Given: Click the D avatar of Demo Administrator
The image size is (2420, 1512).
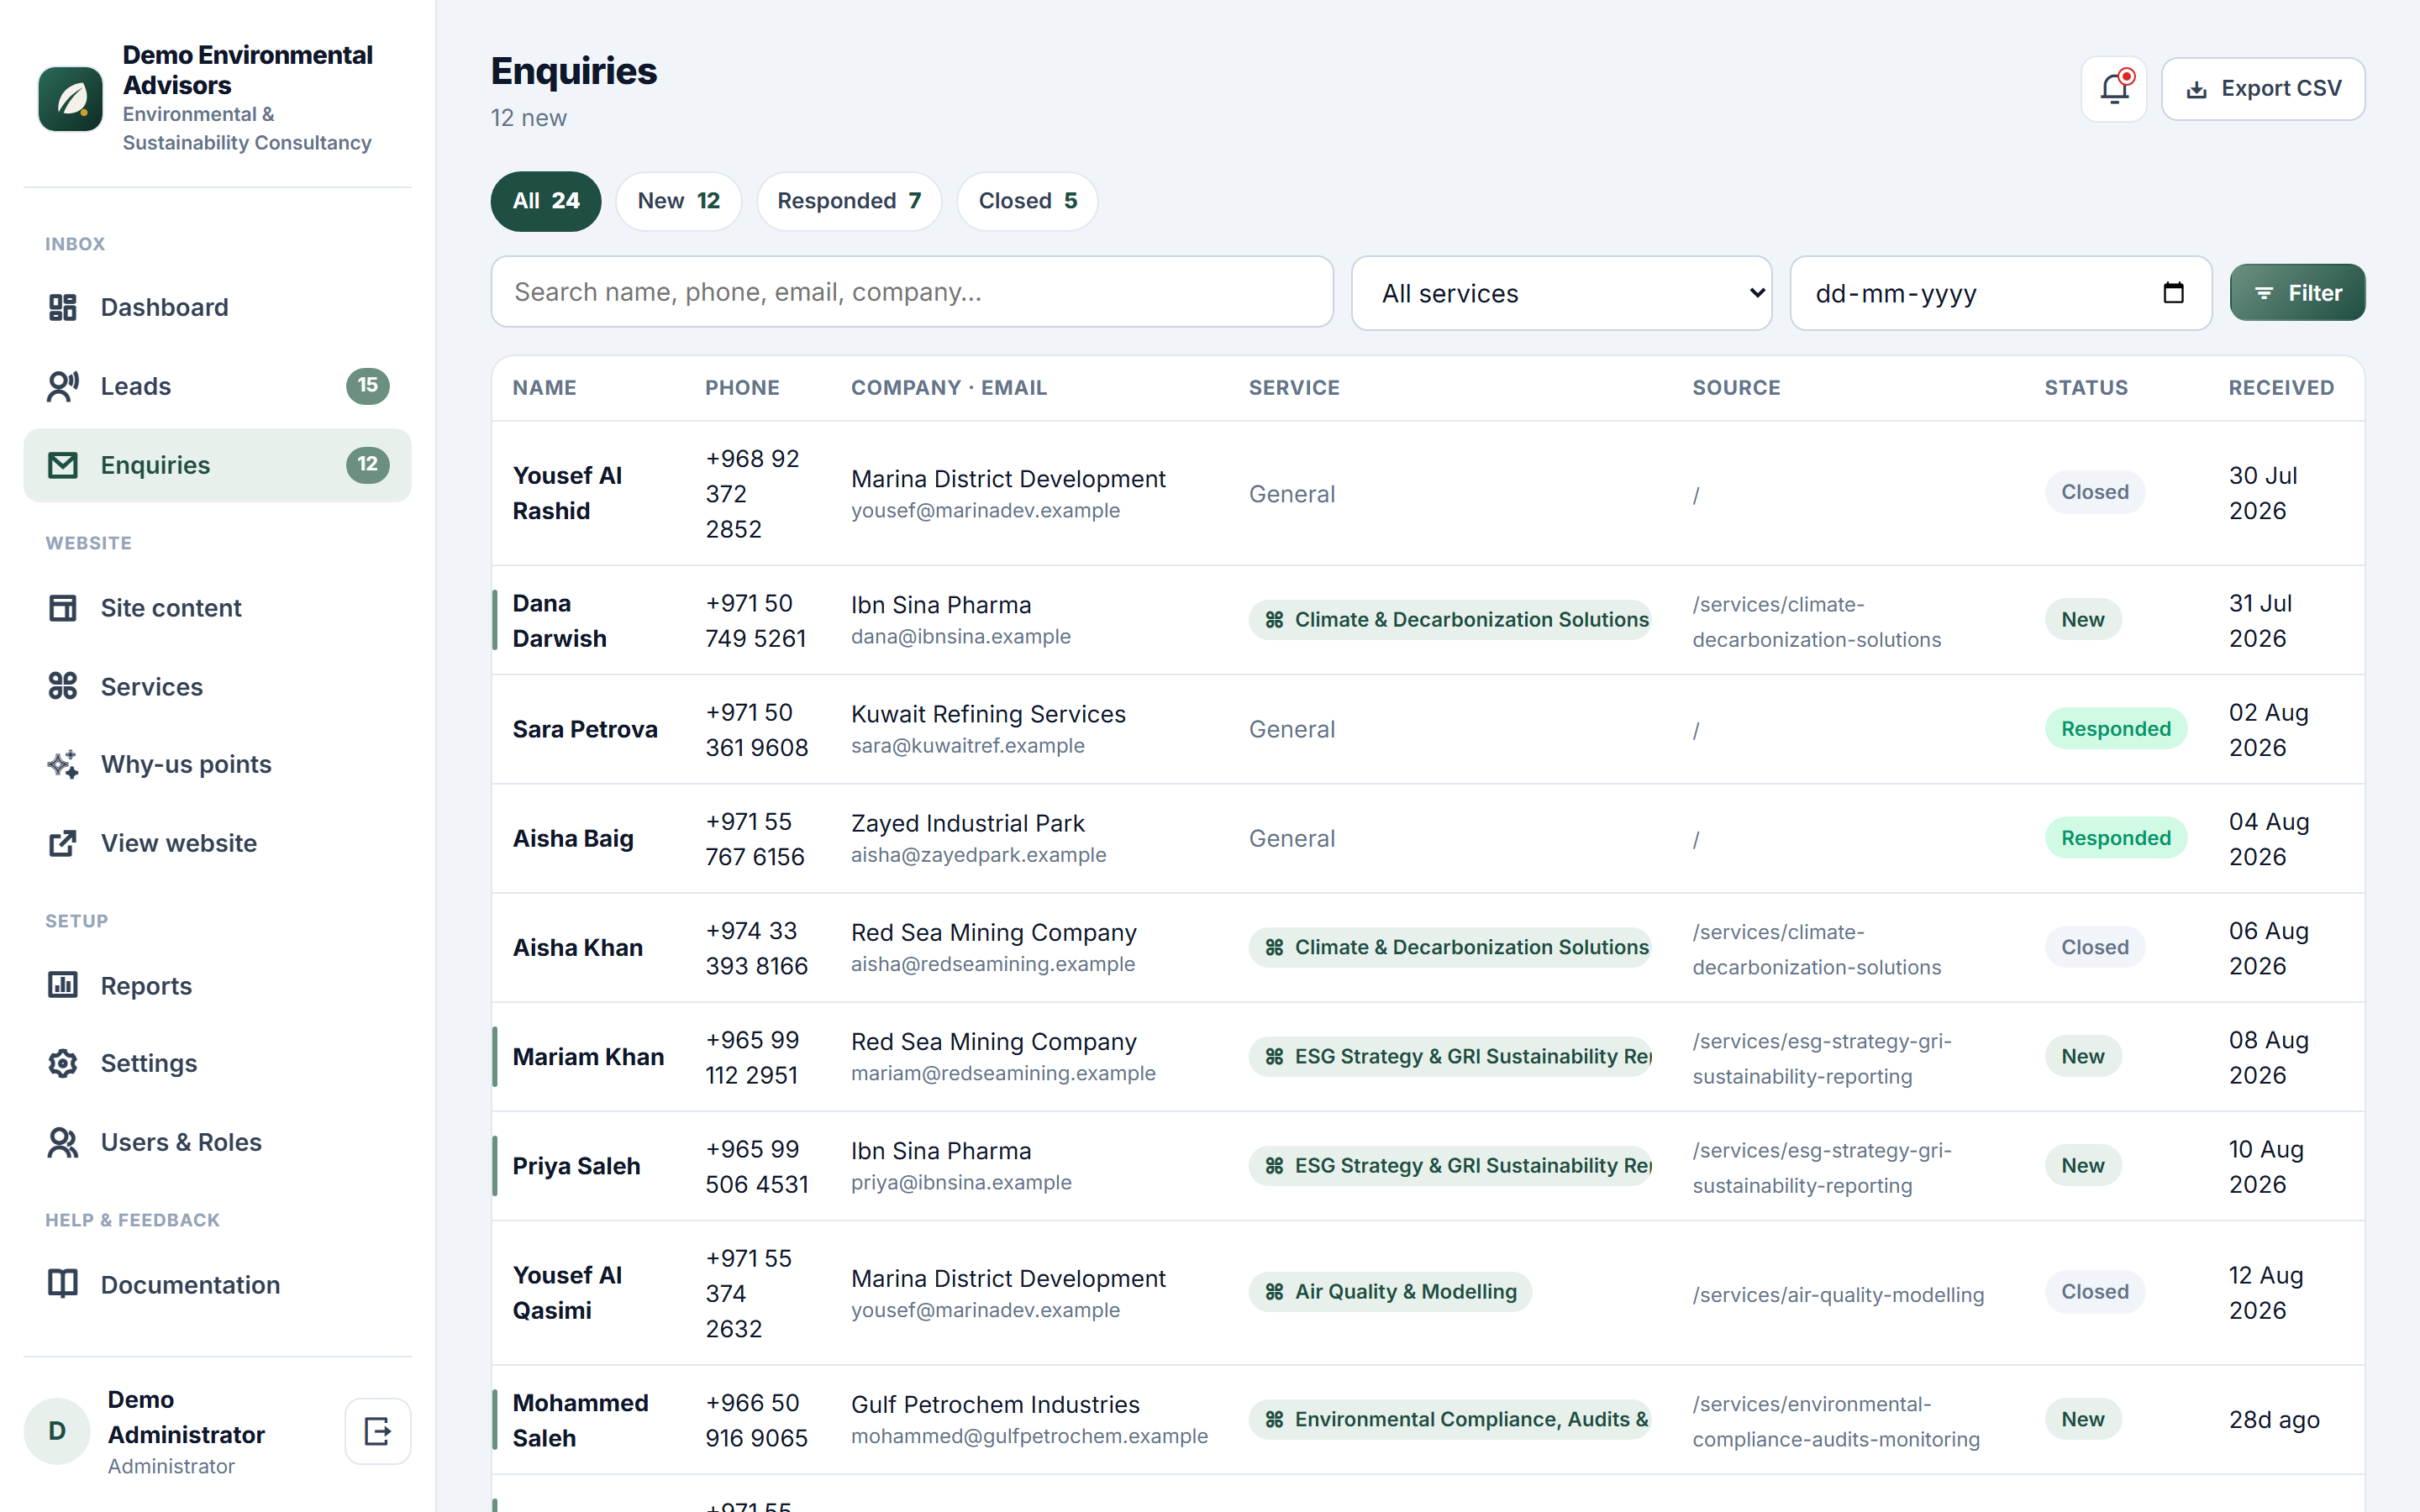Looking at the screenshot, I should click(57, 1431).
